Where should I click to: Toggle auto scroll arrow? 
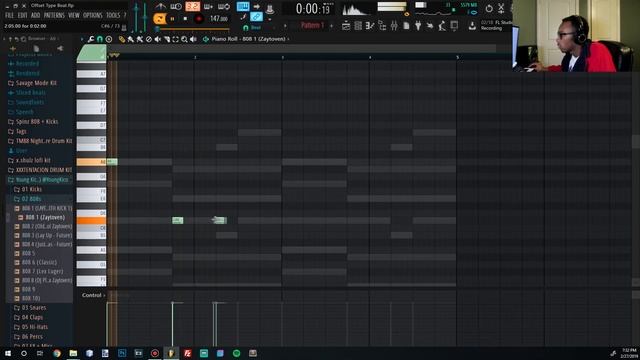click(x=257, y=7)
